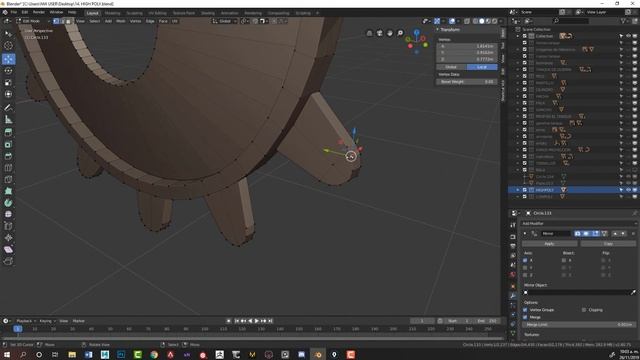Select the Shear tool
Viewport: 640px width, 360px height.
(x=8, y=249)
